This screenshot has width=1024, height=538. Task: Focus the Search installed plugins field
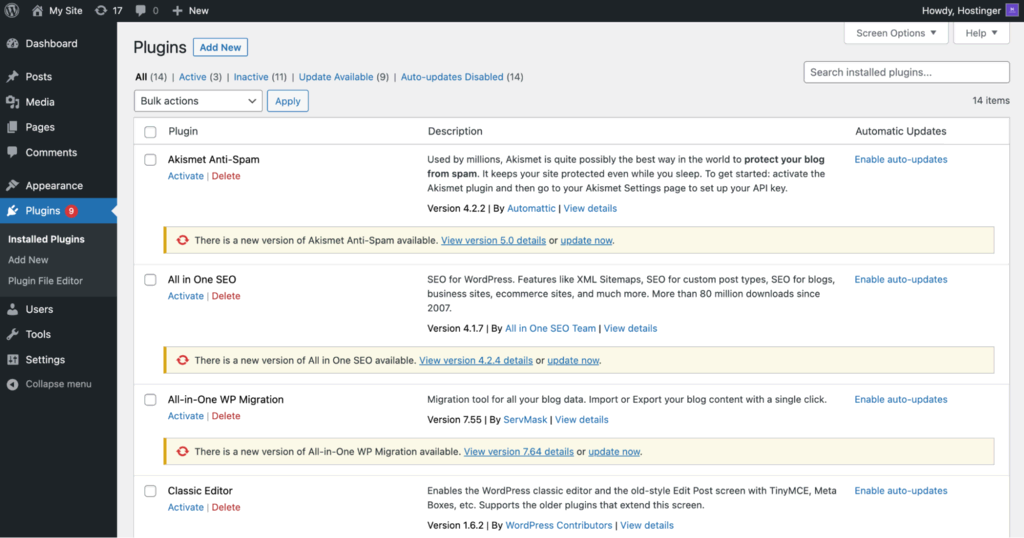click(906, 72)
